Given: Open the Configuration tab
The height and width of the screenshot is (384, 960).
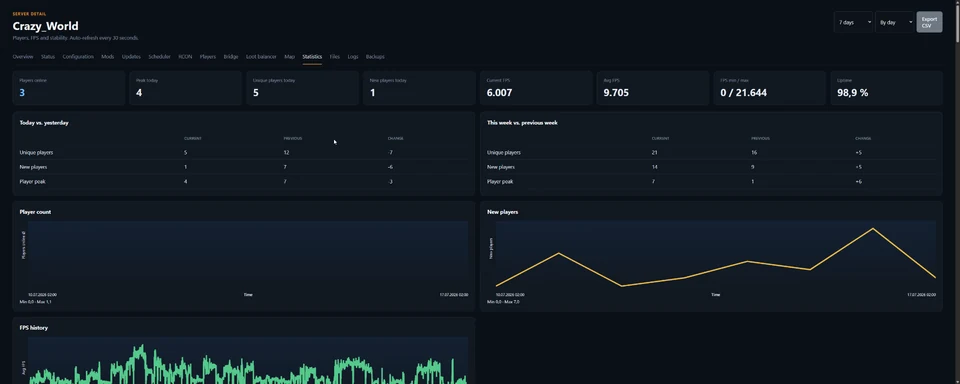Looking at the screenshot, I should tap(78, 56).
